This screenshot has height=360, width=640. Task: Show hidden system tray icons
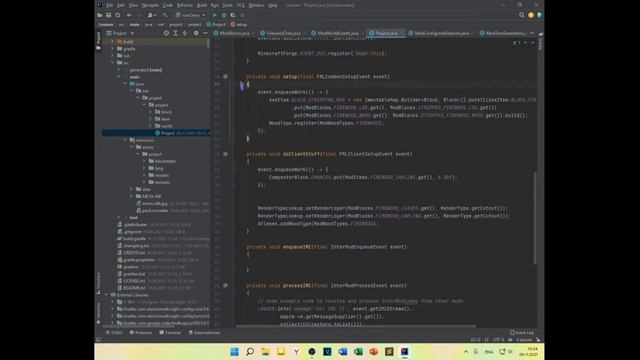[x=466, y=351]
